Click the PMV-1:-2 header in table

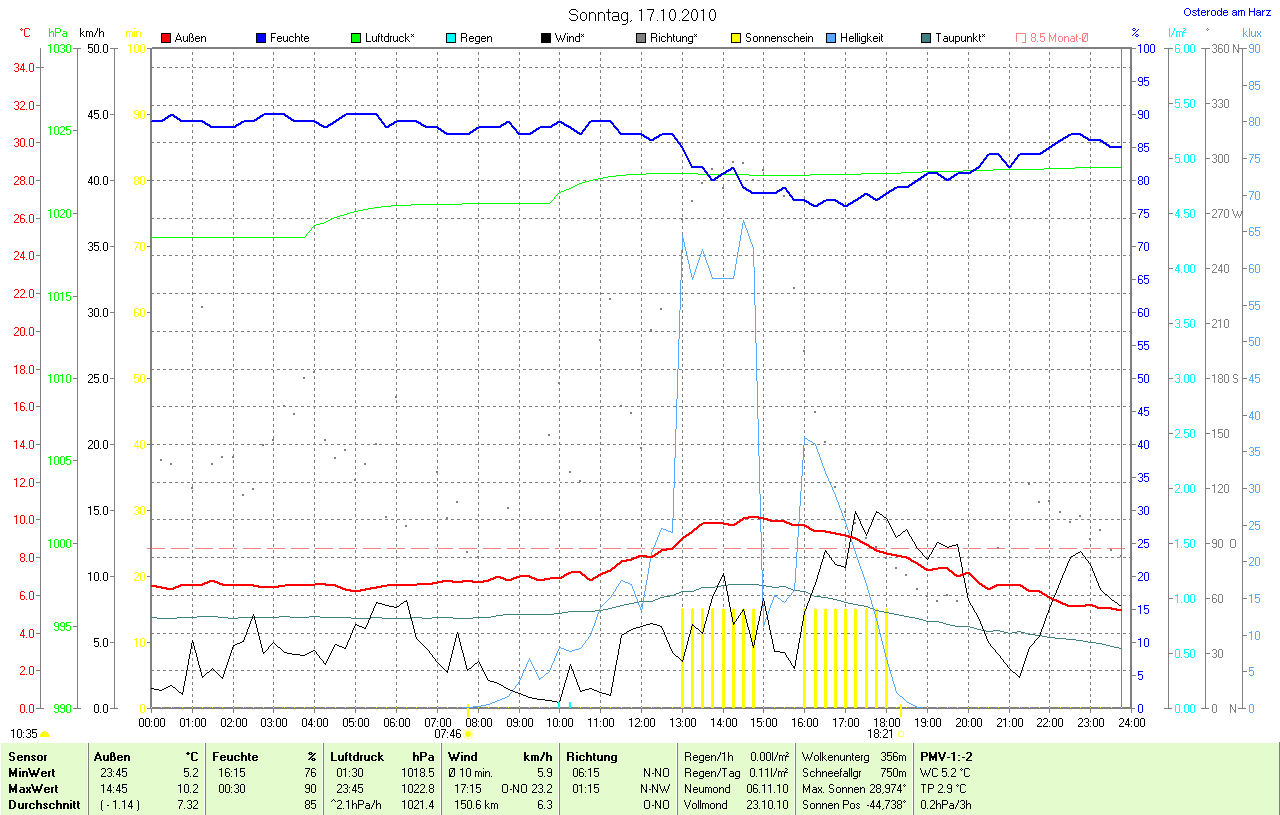pos(948,757)
